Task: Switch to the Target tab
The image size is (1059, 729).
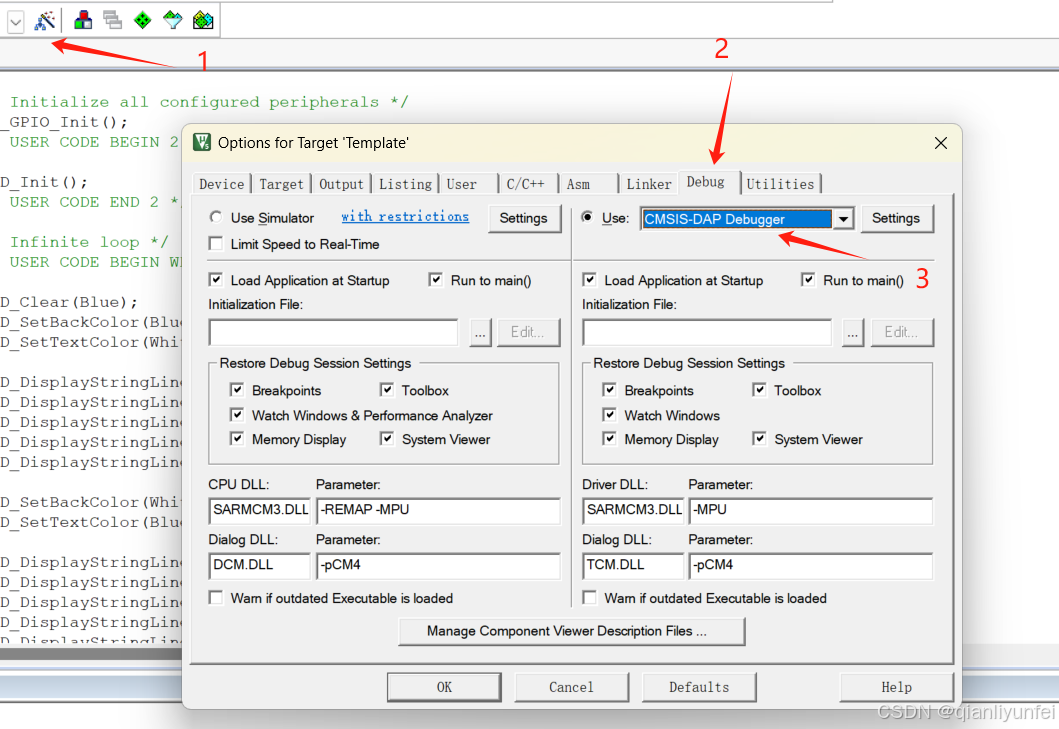Action: point(281,184)
